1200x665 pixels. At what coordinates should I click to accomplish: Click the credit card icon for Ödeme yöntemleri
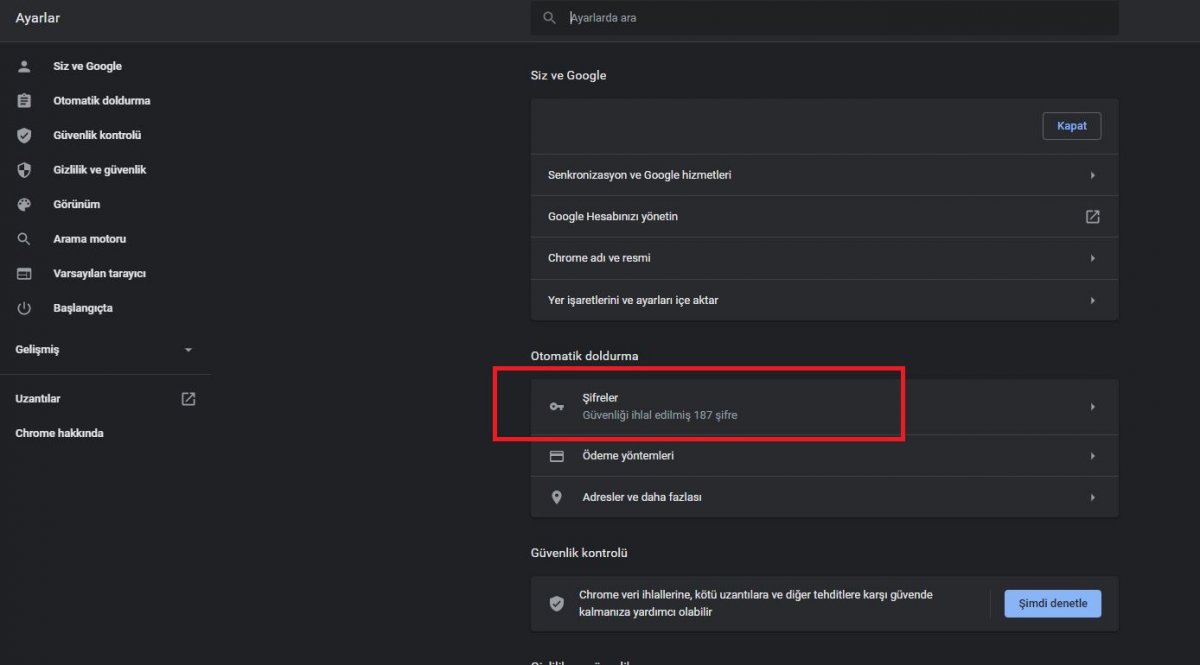click(x=557, y=455)
